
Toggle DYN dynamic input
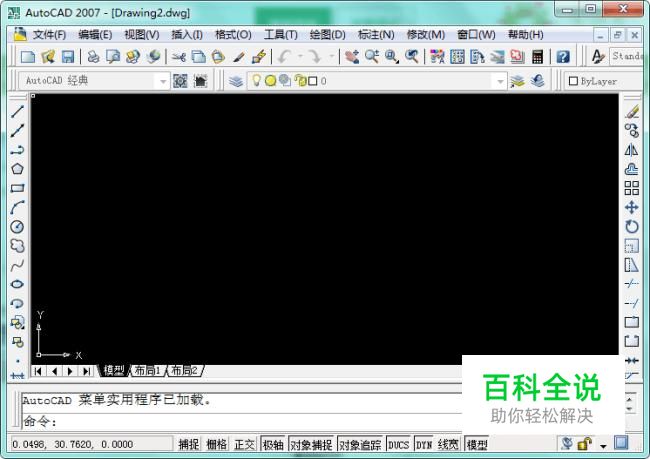coord(424,444)
